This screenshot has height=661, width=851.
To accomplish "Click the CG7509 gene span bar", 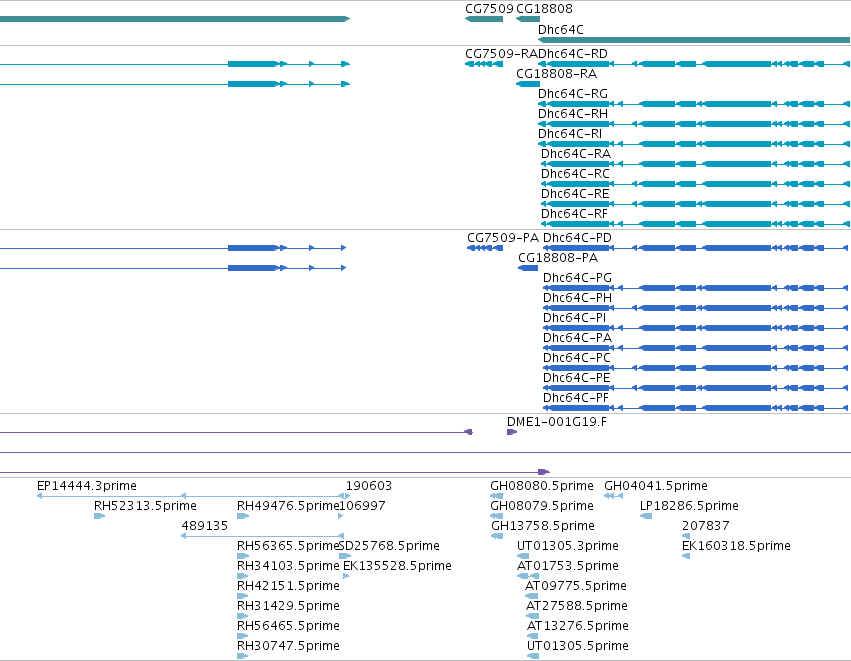I will pyautogui.click(x=484, y=19).
